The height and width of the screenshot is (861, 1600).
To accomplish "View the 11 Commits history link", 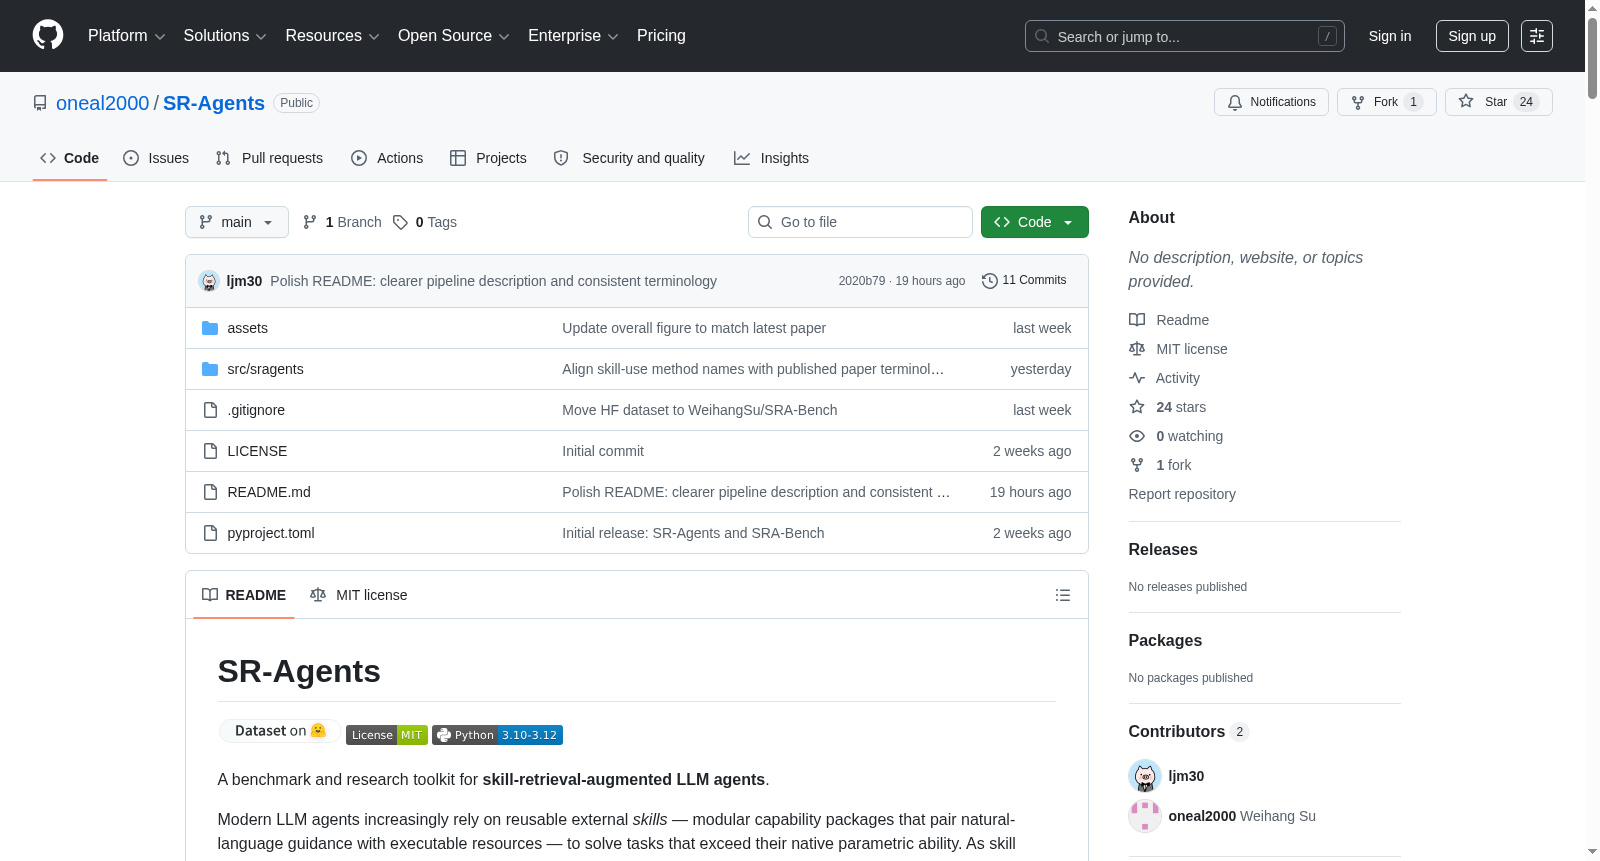I will coord(1024,280).
